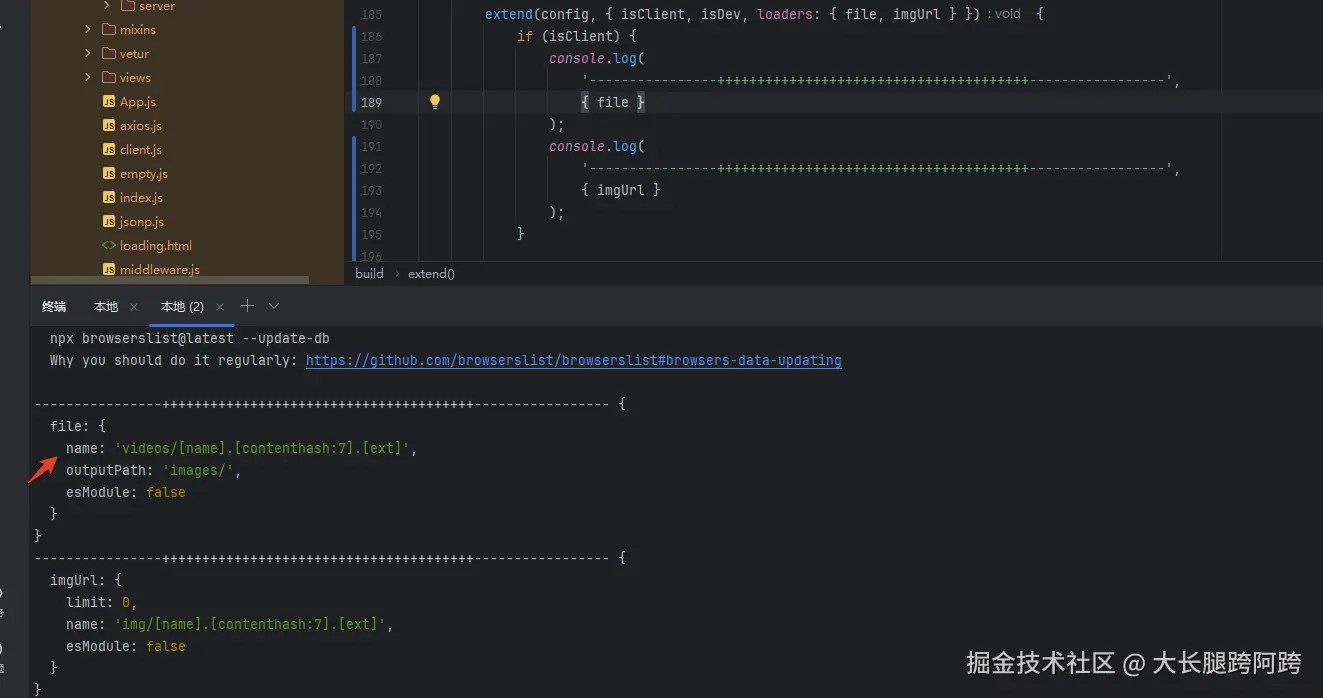Select the mixins folder name
Image resolution: width=1323 pixels, height=698 pixels.
pos(138,30)
